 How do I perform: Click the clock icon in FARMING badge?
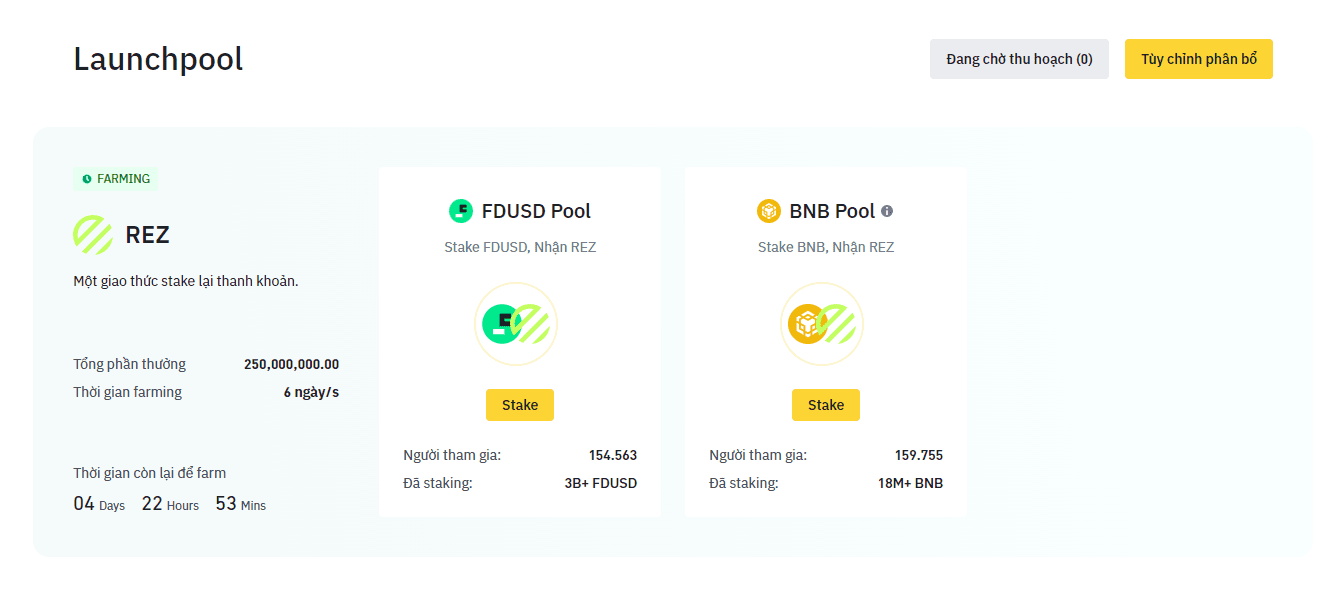point(87,179)
